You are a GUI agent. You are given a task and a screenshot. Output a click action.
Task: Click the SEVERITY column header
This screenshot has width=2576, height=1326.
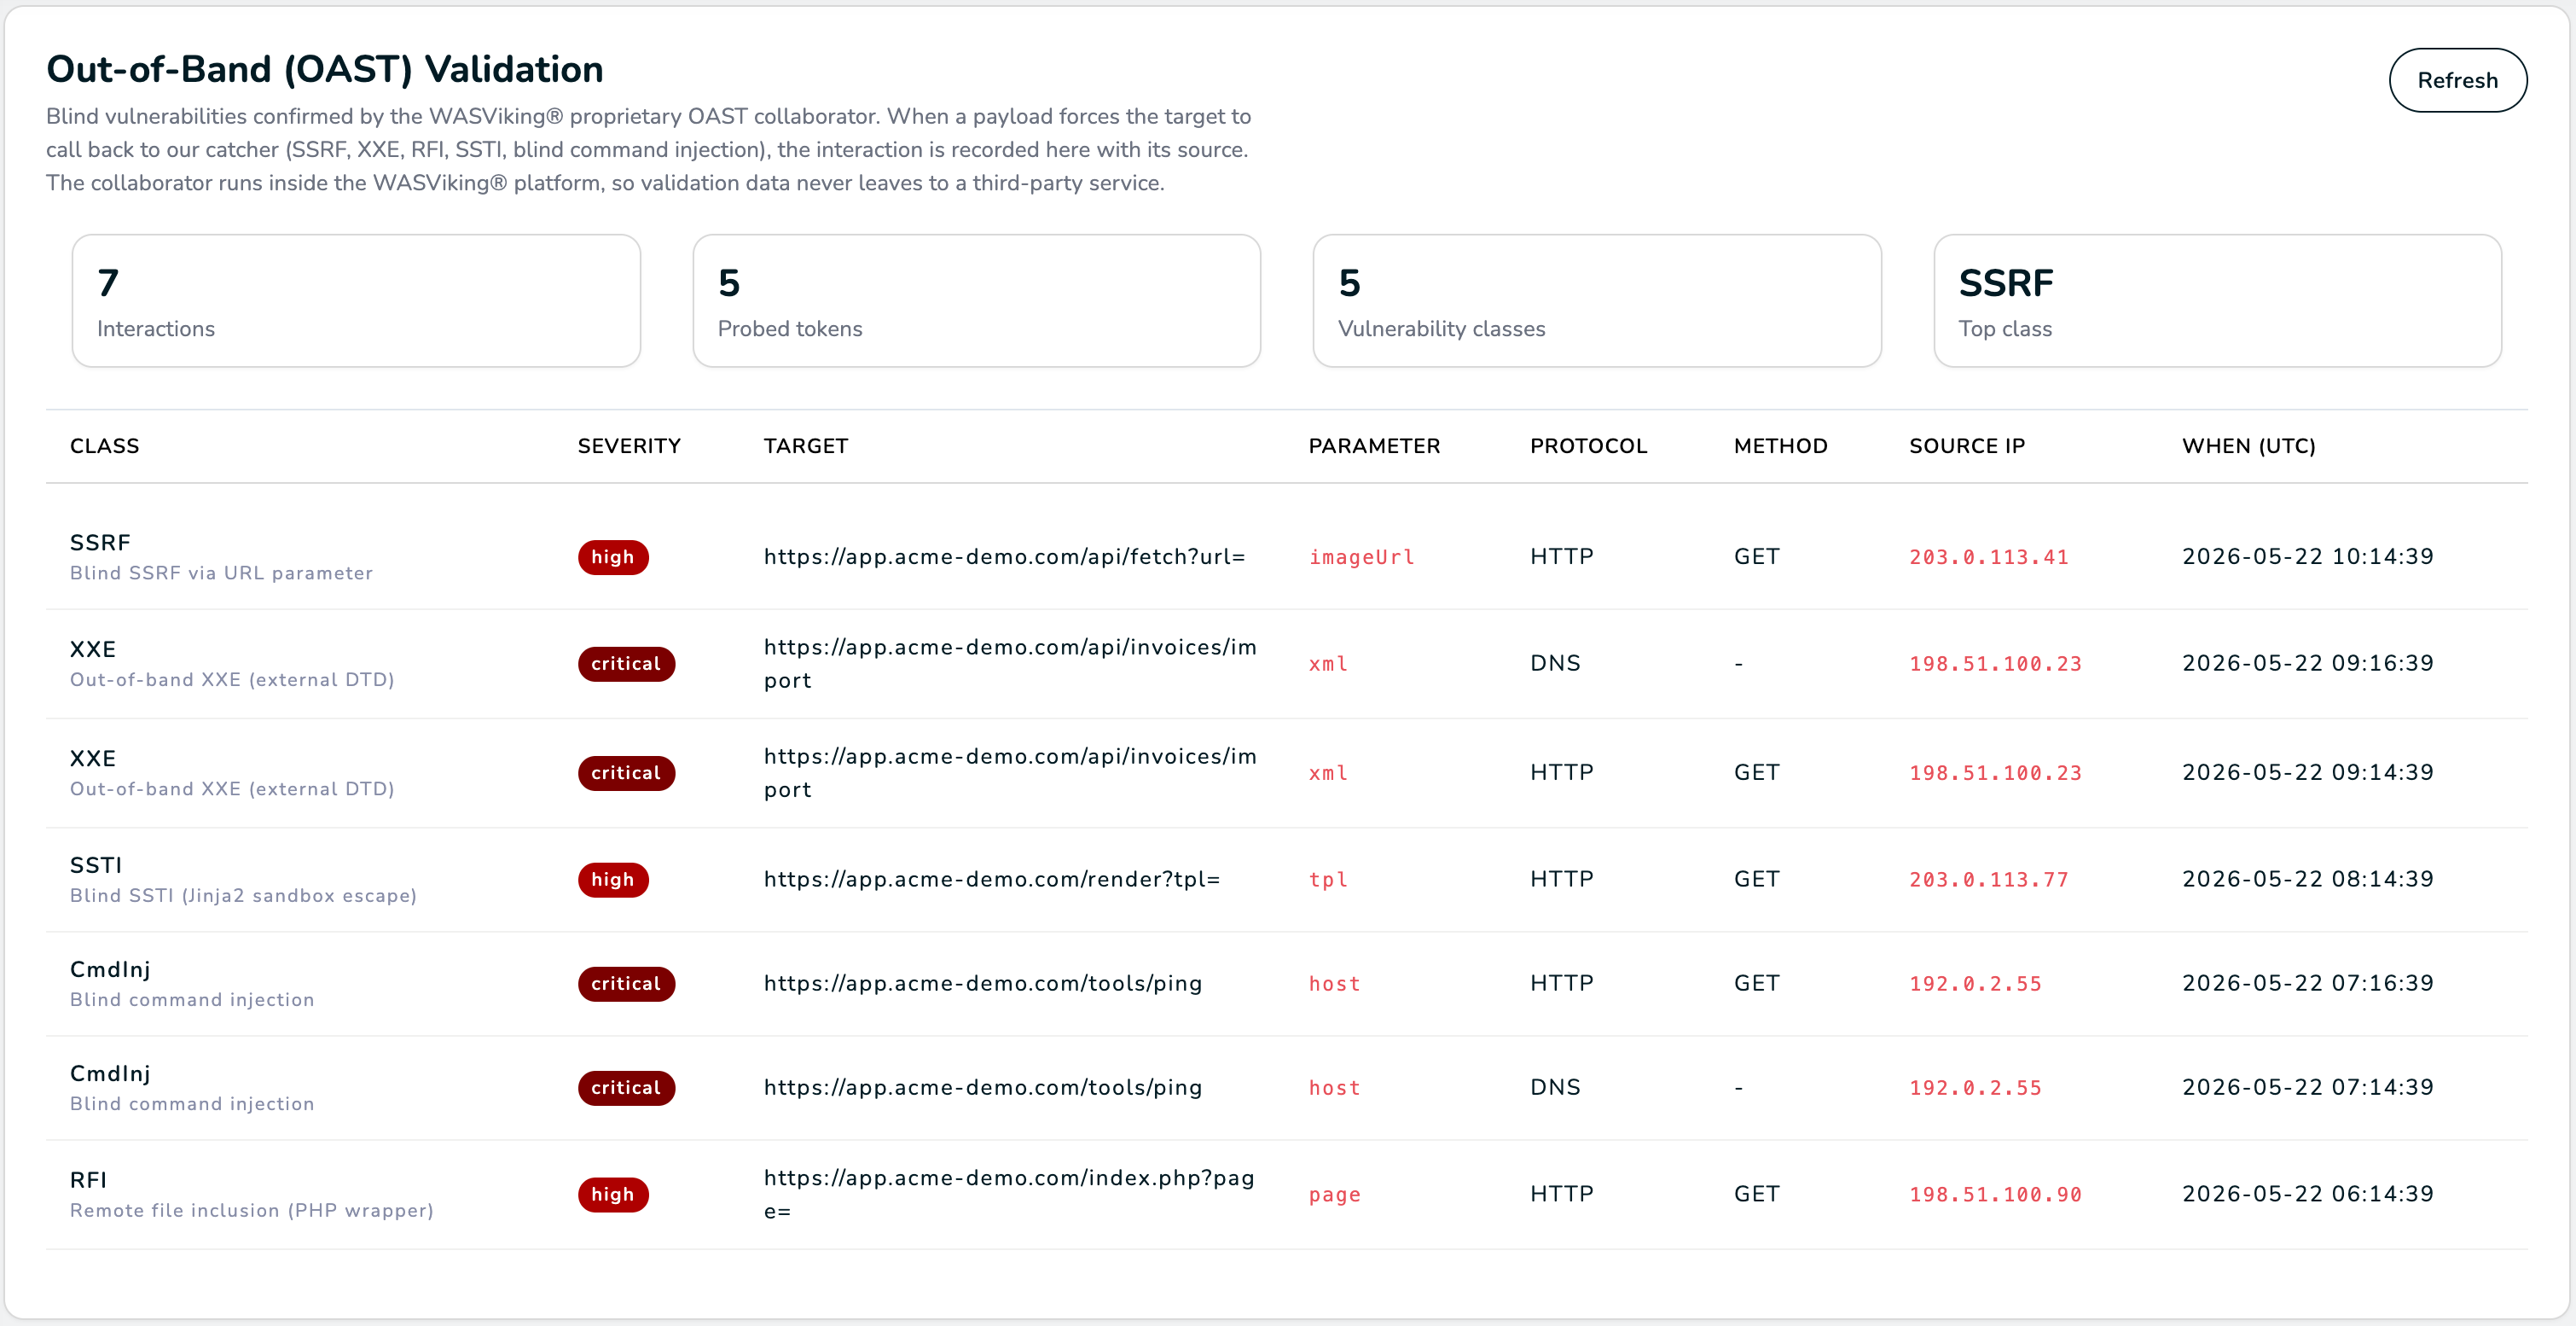click(629, 446)
